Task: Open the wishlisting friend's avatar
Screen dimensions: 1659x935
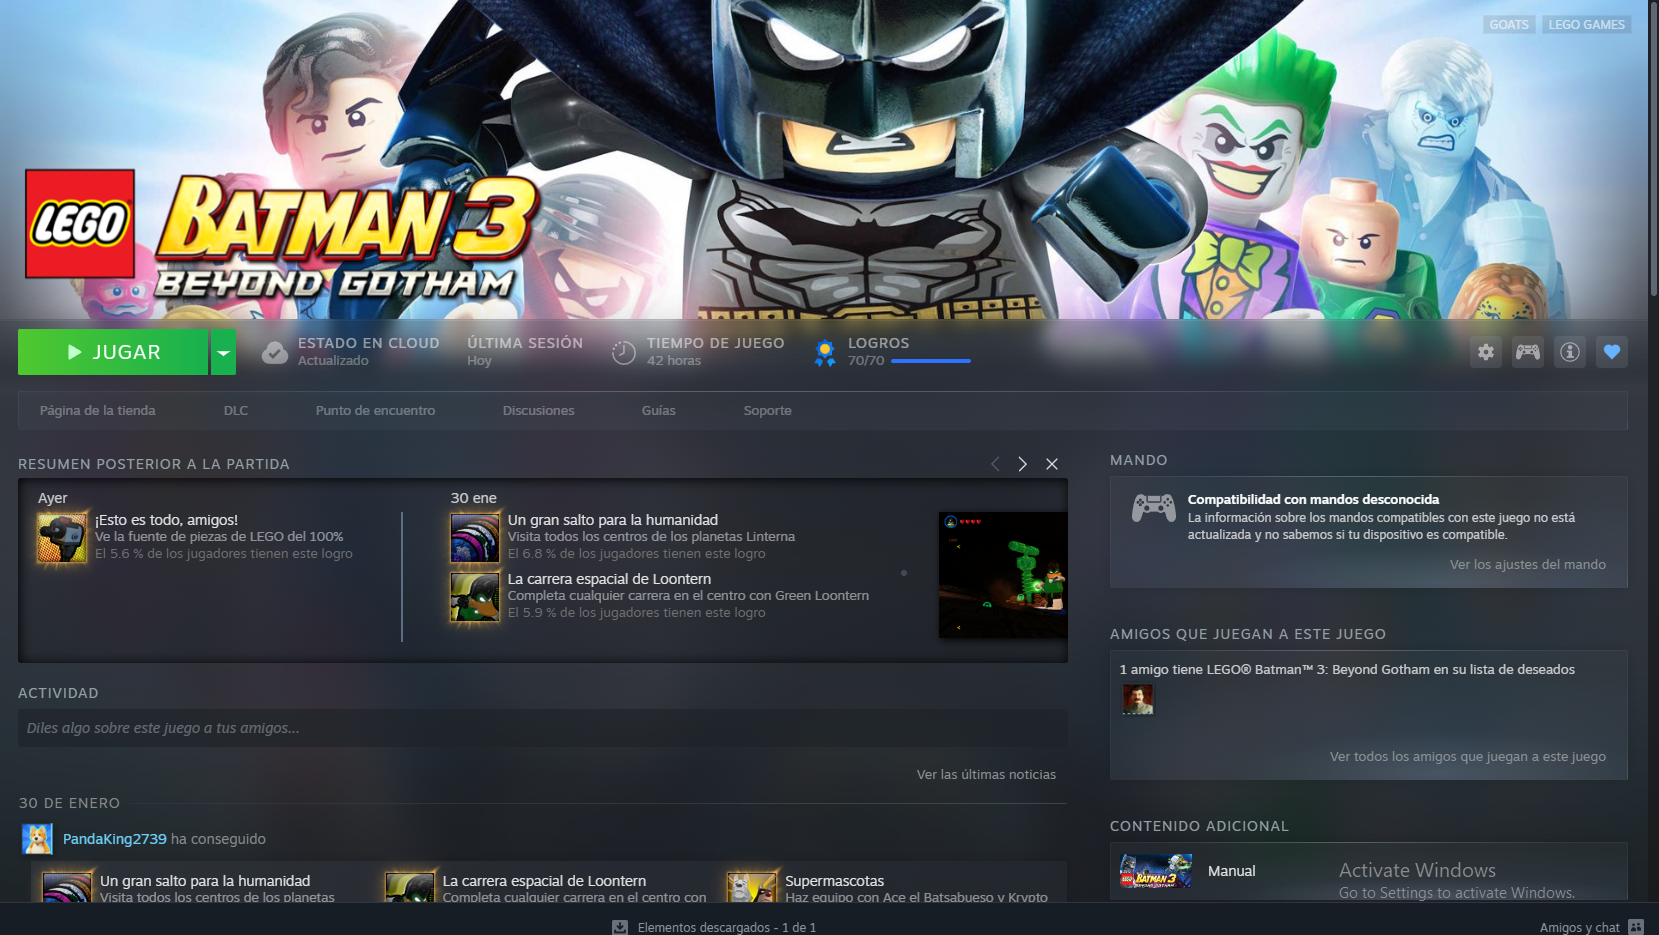Action: click(1138, 699)
